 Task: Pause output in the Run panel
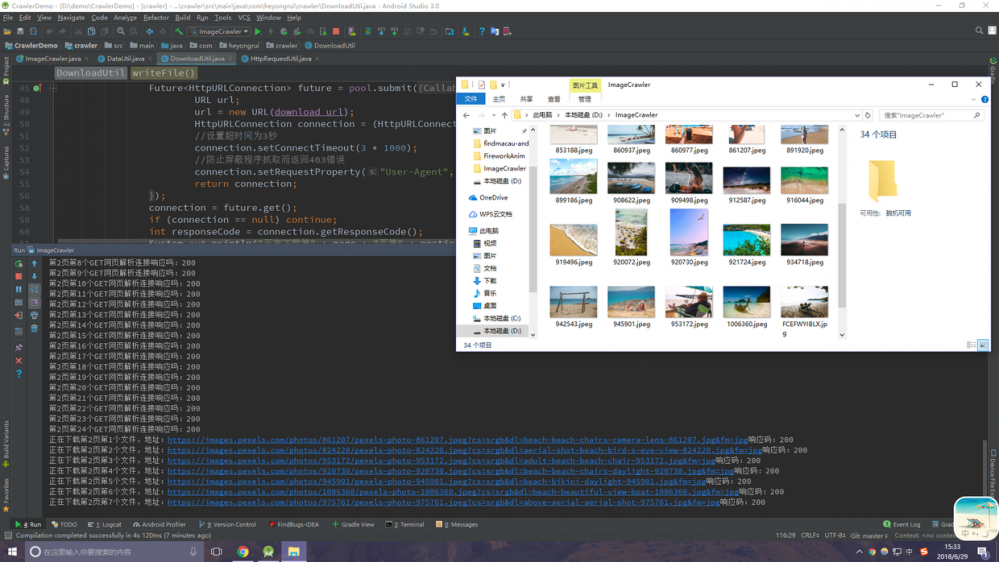pos(19,290)
